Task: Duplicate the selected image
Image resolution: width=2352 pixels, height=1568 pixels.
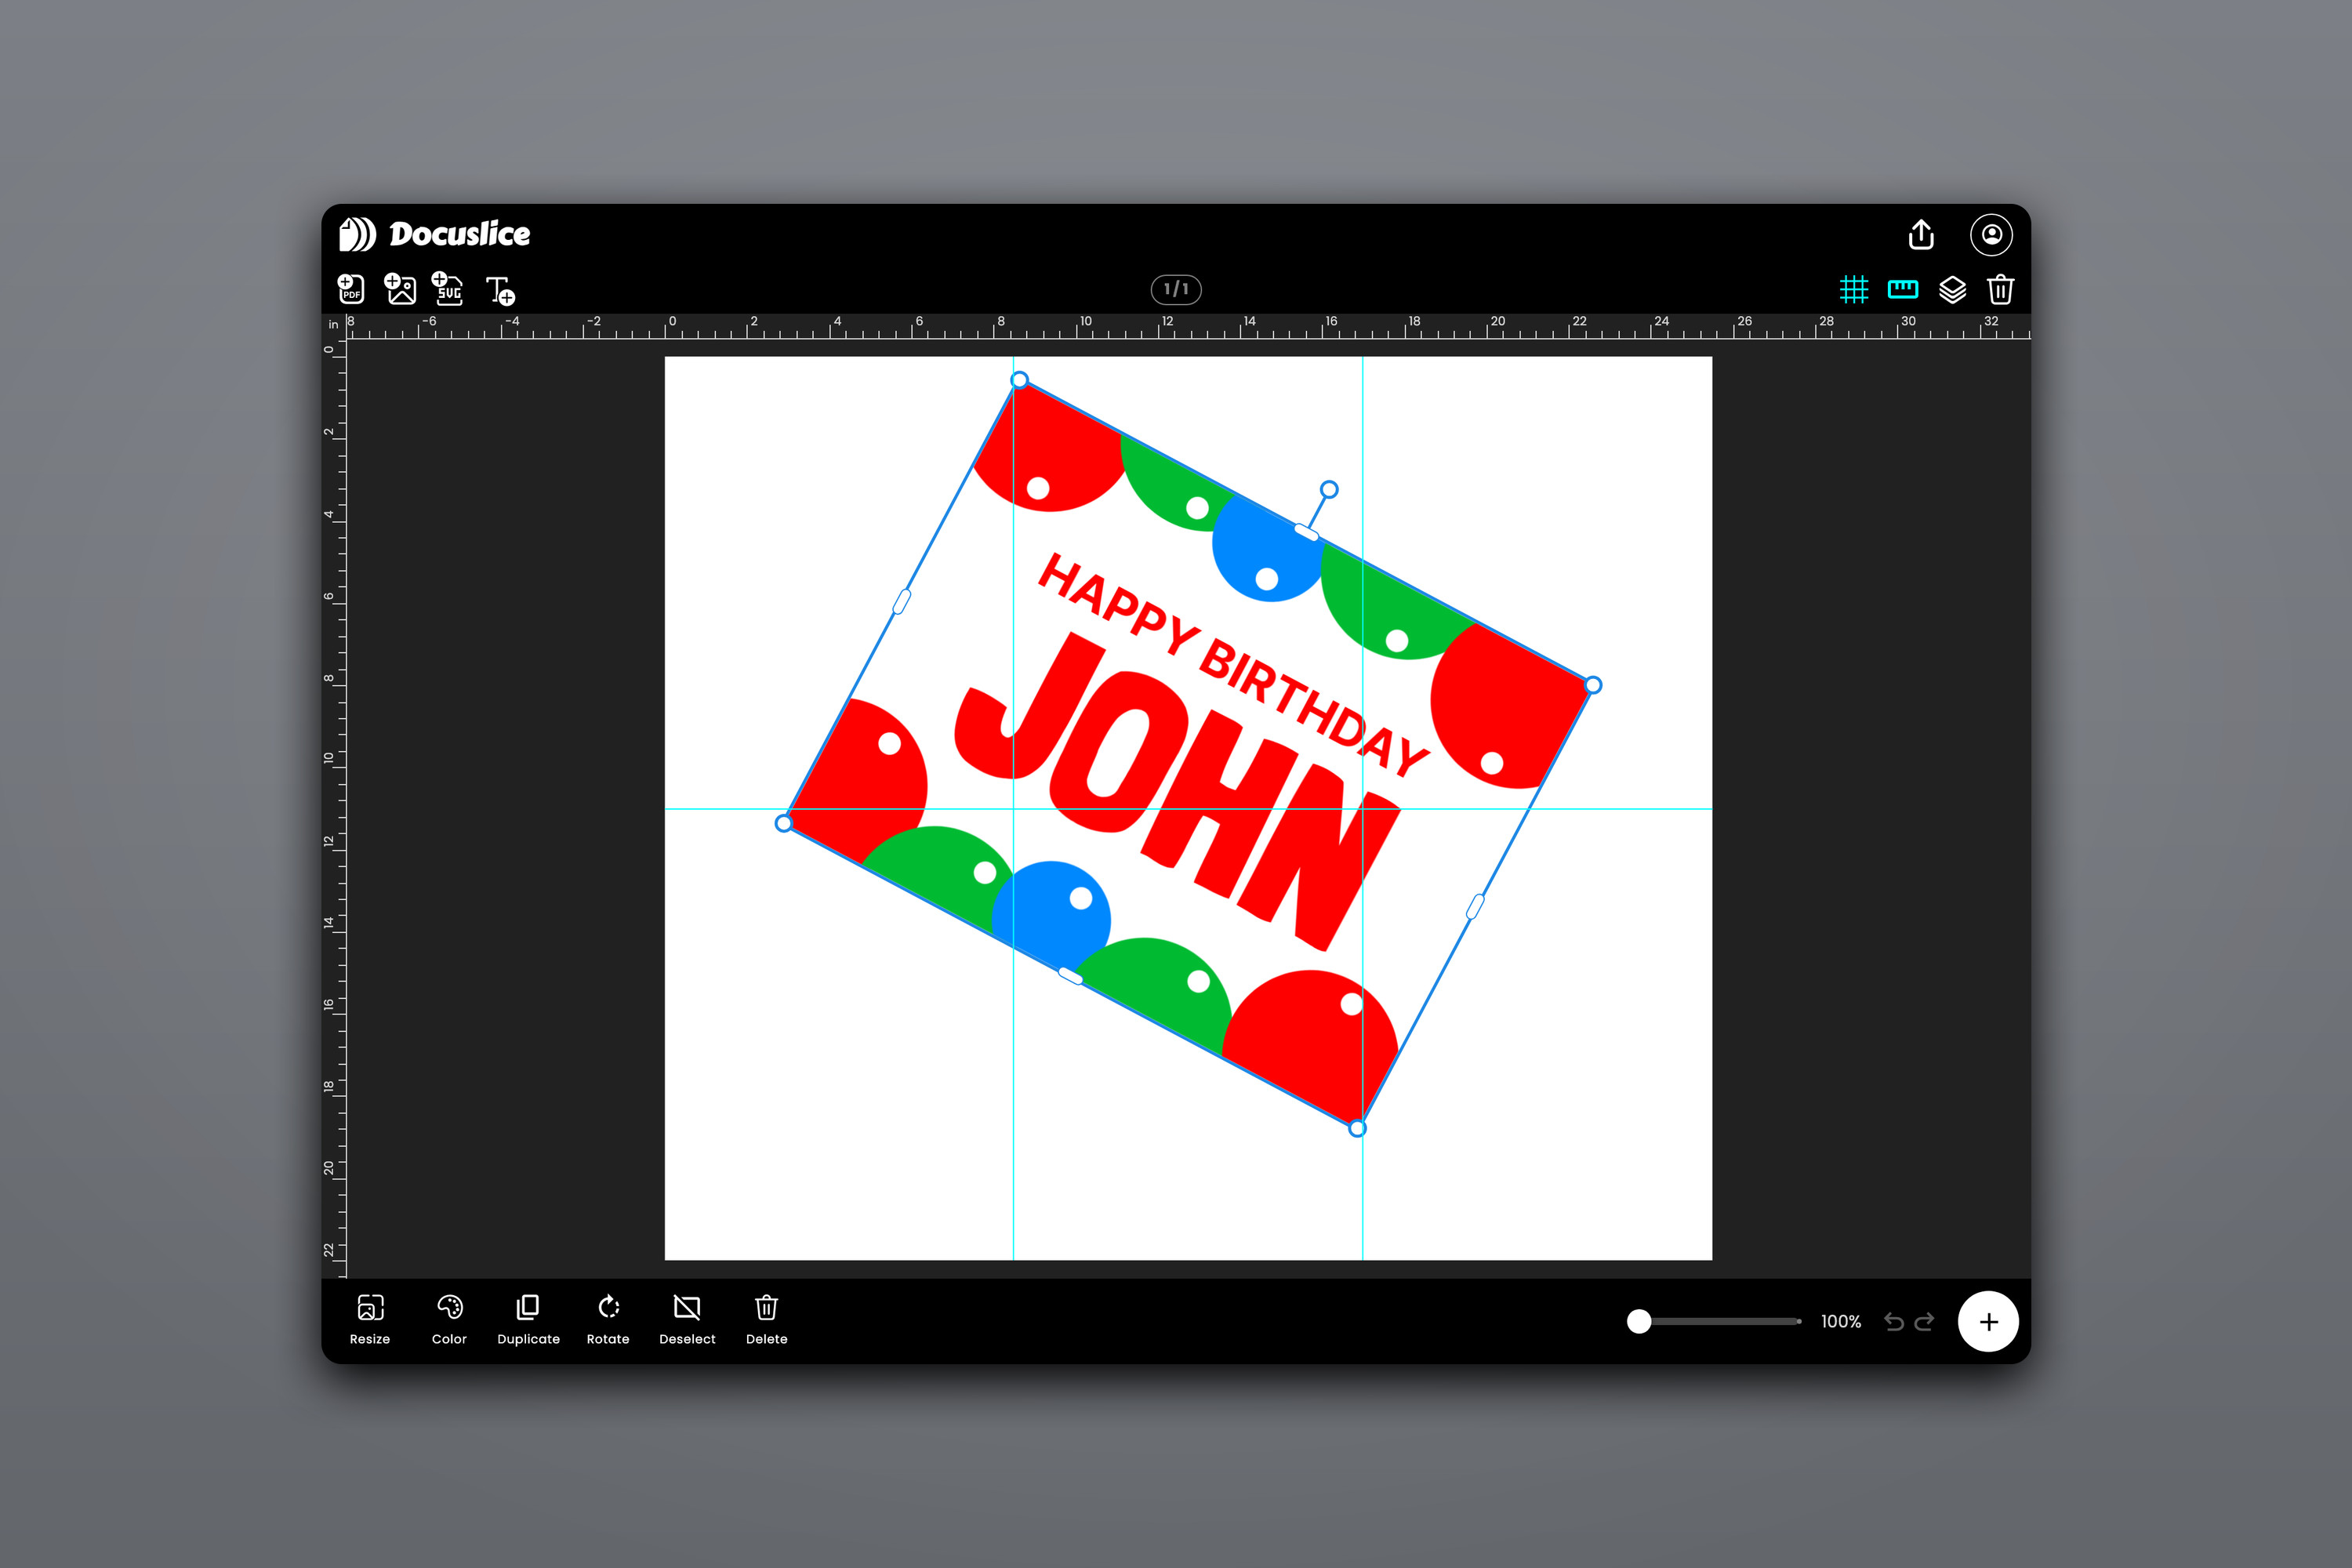Action: (x=528, y=1319)
